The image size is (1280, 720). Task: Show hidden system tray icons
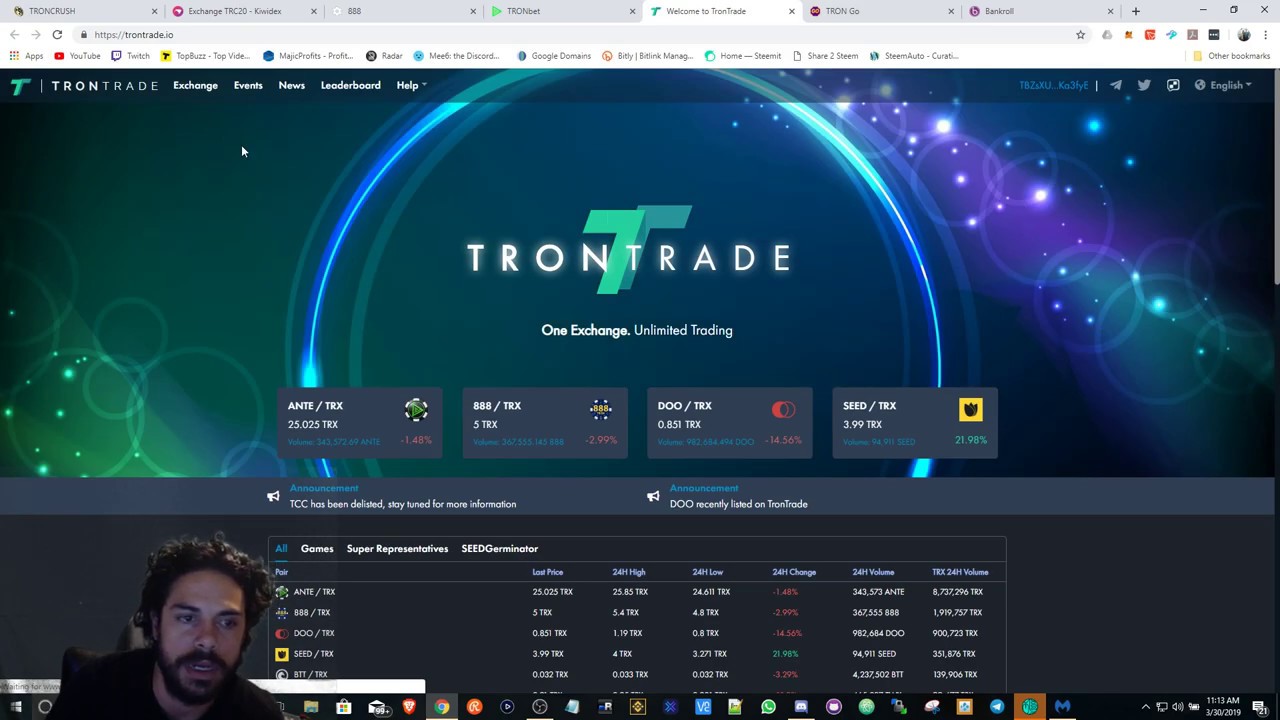point(1145,707)
